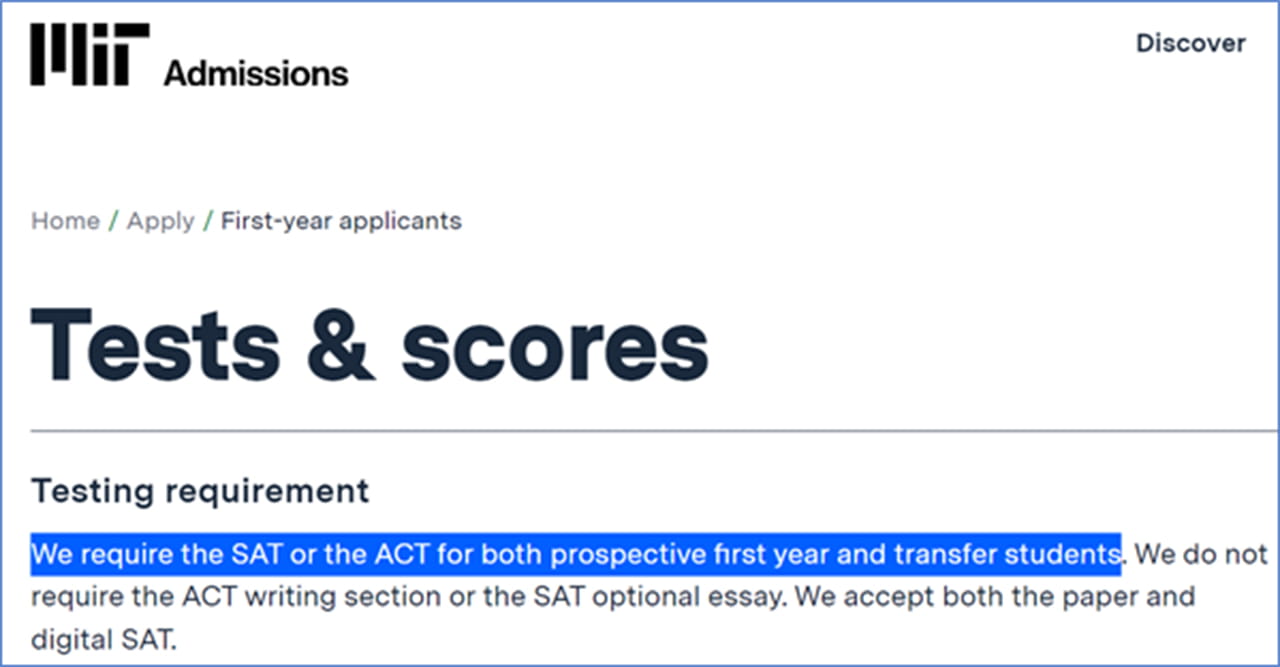Open the Admissions homepage wordmark
The image size is (1280, 667).
pos(256,73)
